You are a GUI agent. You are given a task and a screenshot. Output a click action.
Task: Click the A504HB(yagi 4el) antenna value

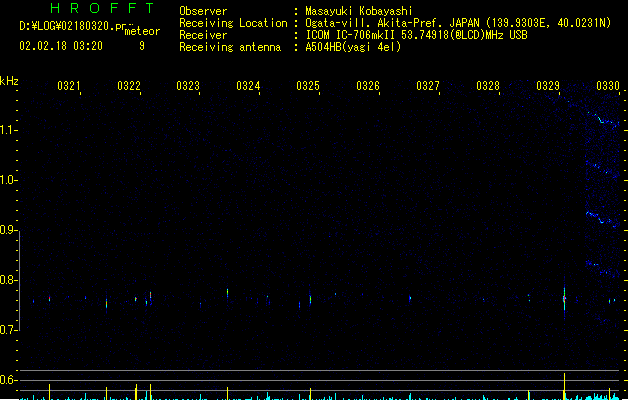[x=353, y=47]
